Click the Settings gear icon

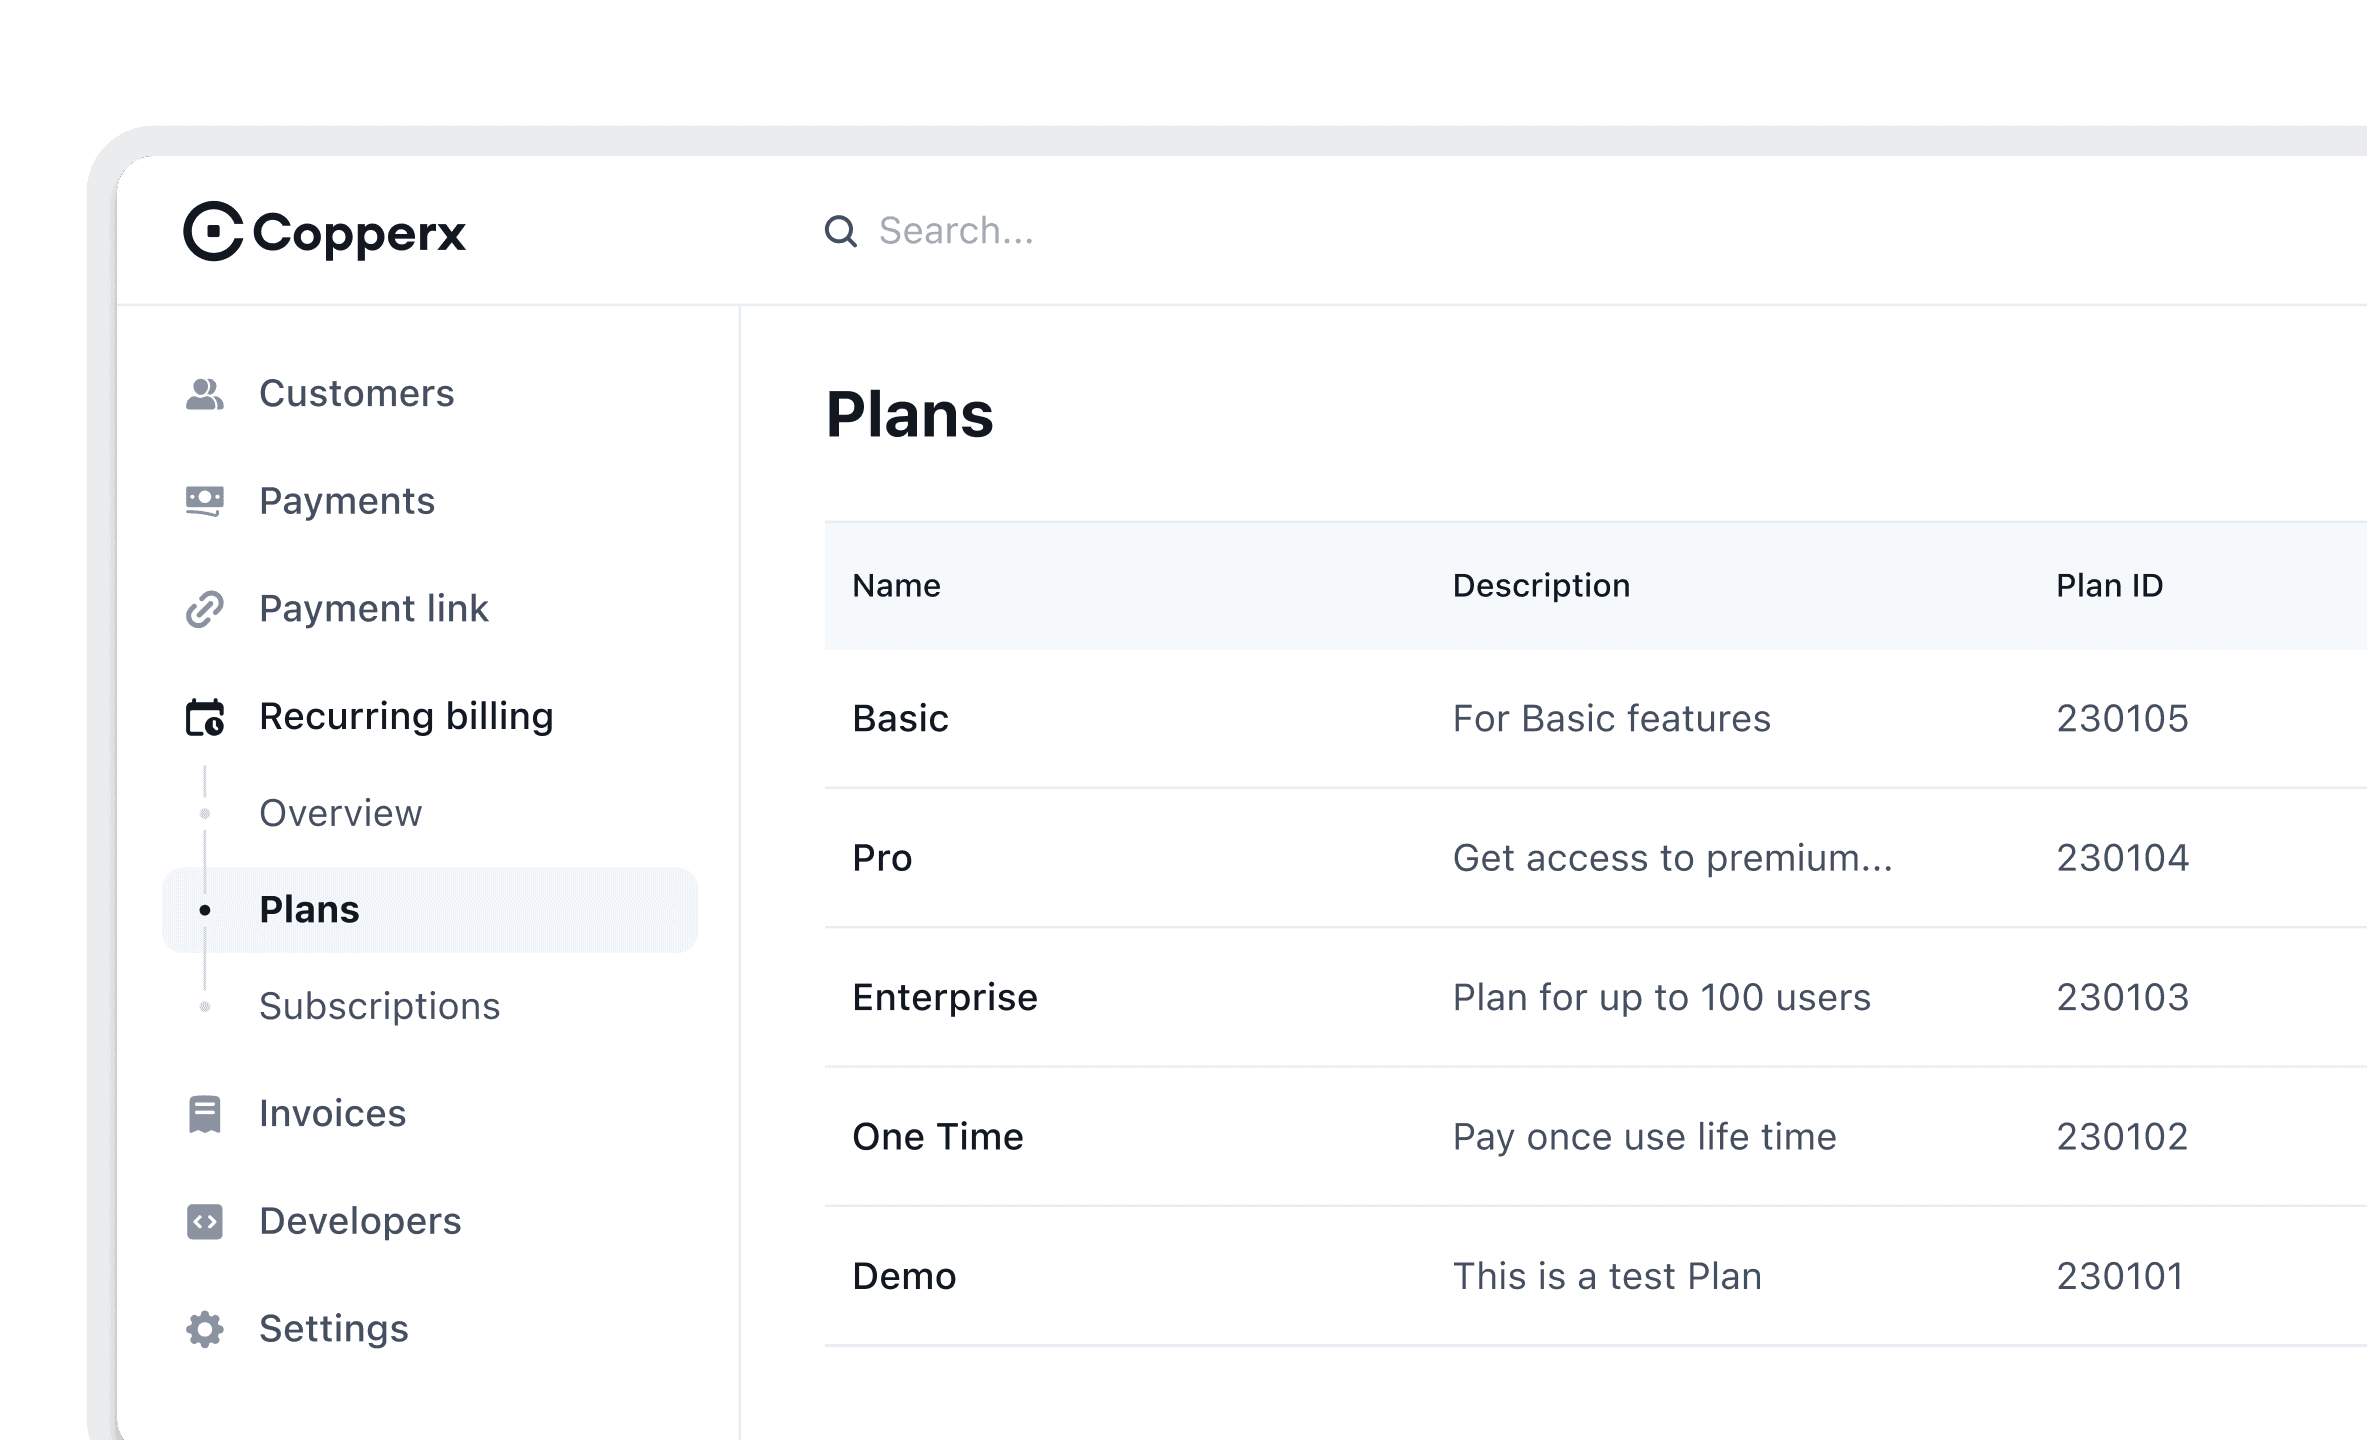tap(205, 1329)
